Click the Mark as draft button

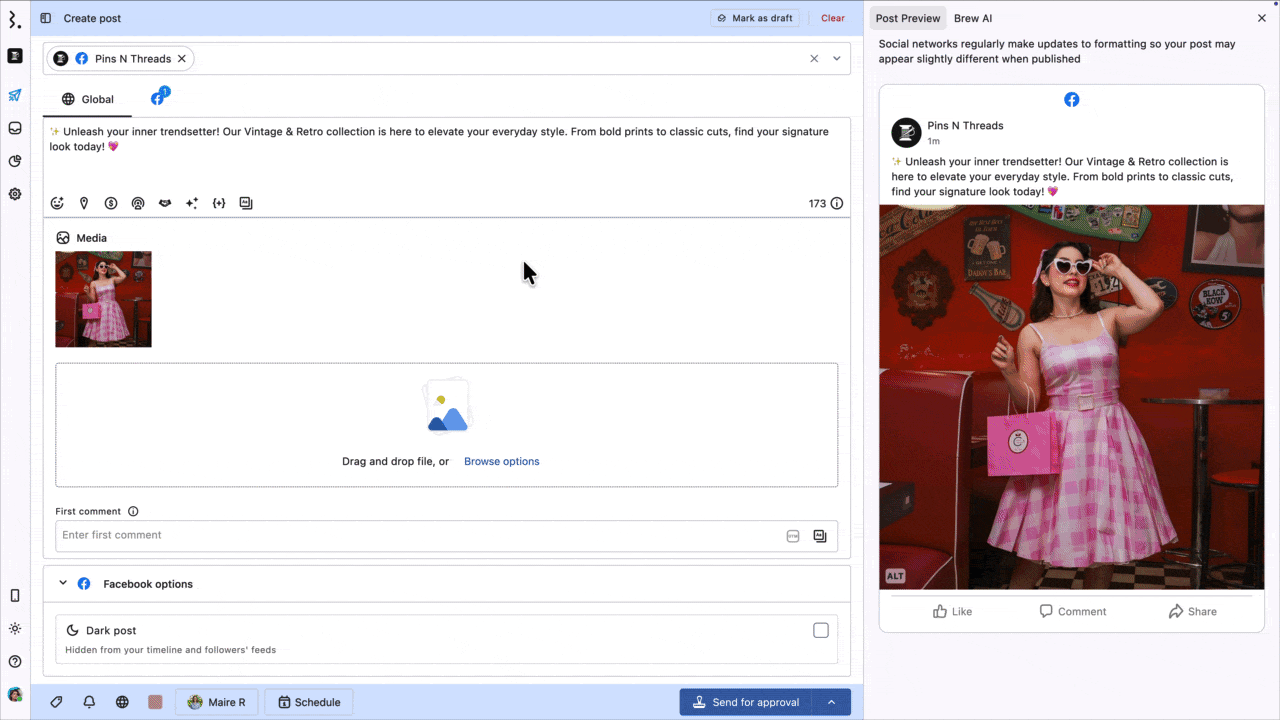pyautogui.click(x=755, y=18)
